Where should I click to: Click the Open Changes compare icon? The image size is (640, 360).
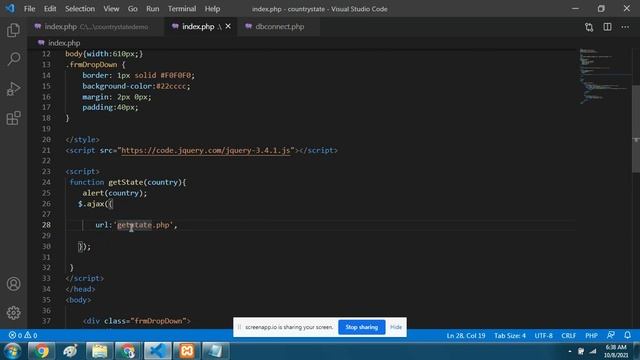click(x=589, y=27)
